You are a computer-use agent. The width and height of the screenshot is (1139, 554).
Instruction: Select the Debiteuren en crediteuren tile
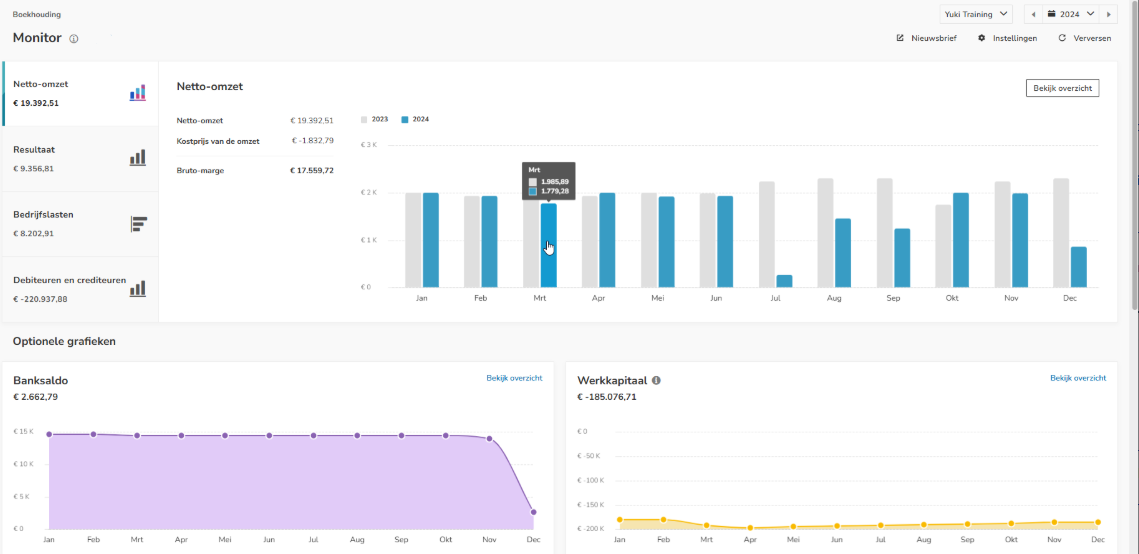point(81,289)
